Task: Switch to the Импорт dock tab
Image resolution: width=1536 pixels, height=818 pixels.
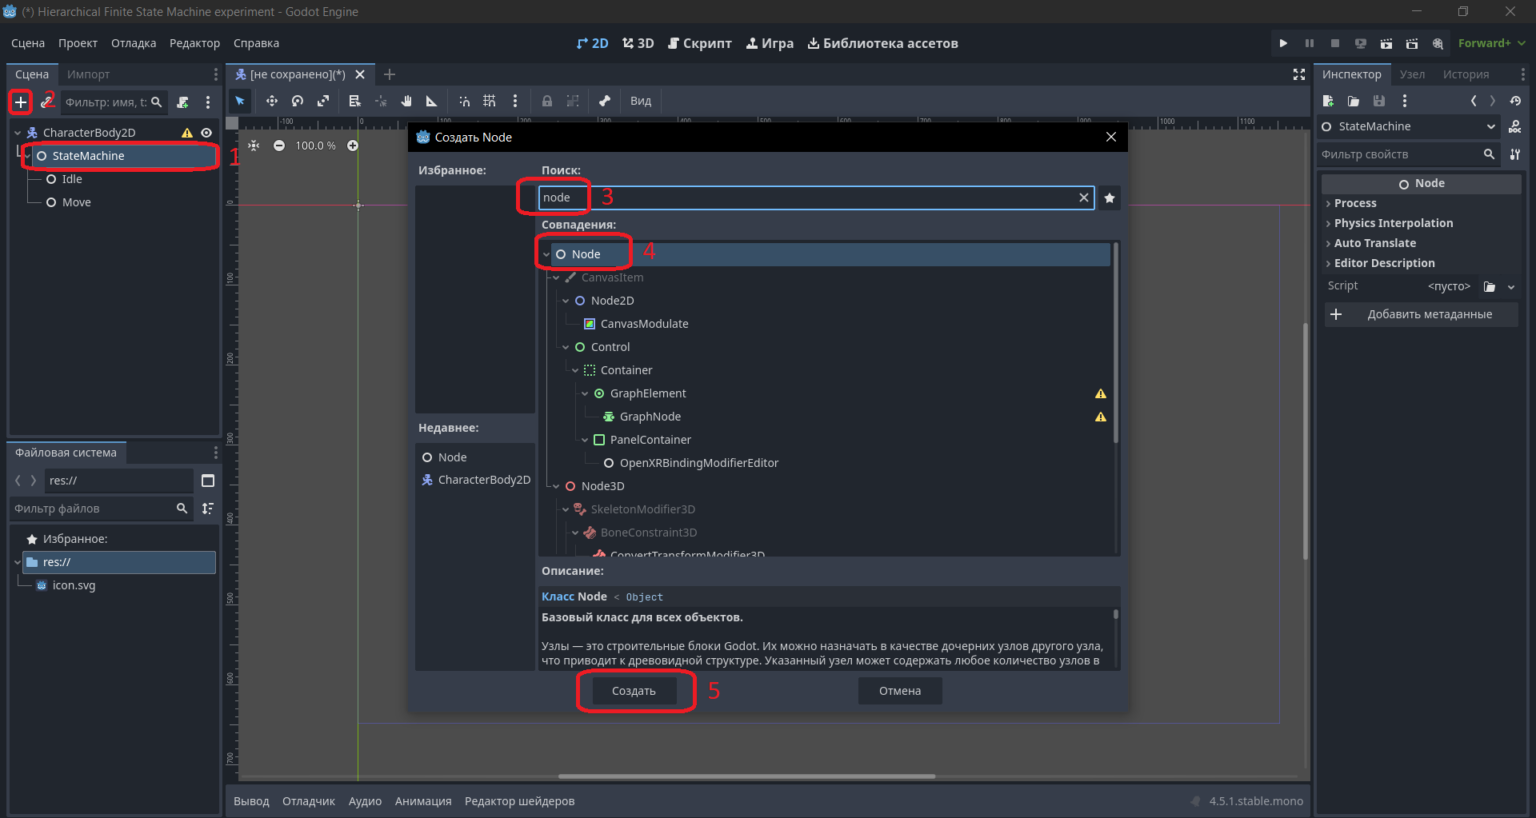Action: pos(88,74)
